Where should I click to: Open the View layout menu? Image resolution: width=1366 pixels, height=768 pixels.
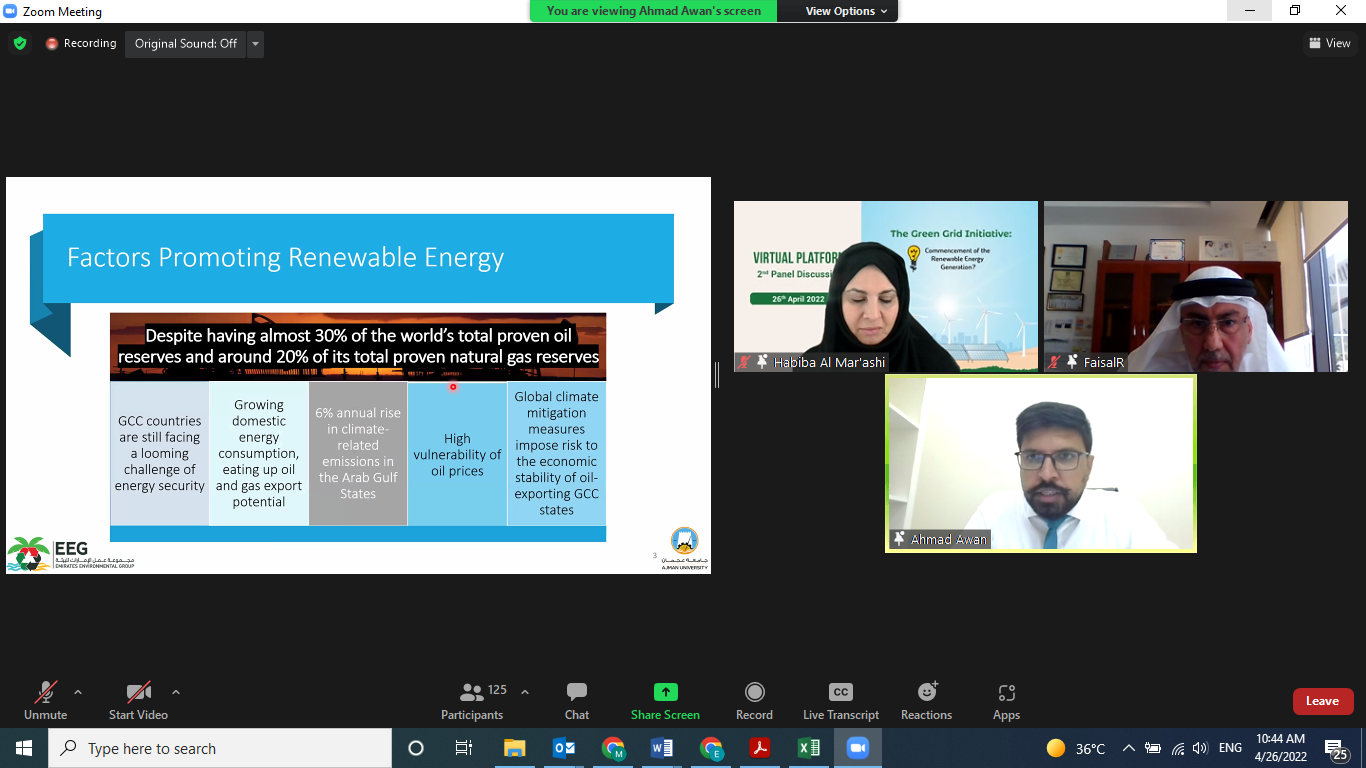point(1329,43)
